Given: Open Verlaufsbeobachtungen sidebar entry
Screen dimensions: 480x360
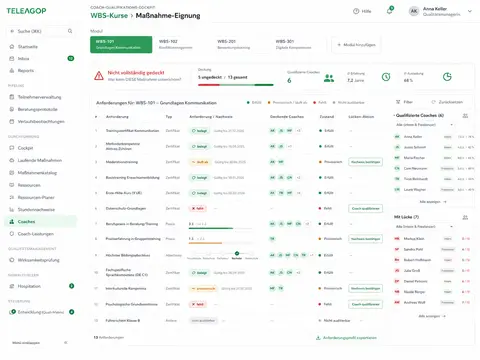Looking at the screenshot, I should [41, 122].
